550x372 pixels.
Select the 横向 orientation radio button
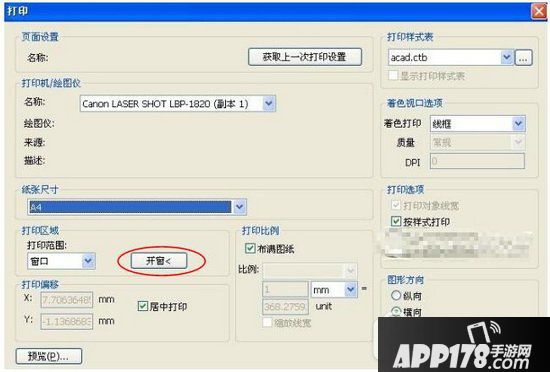[396, 311]
